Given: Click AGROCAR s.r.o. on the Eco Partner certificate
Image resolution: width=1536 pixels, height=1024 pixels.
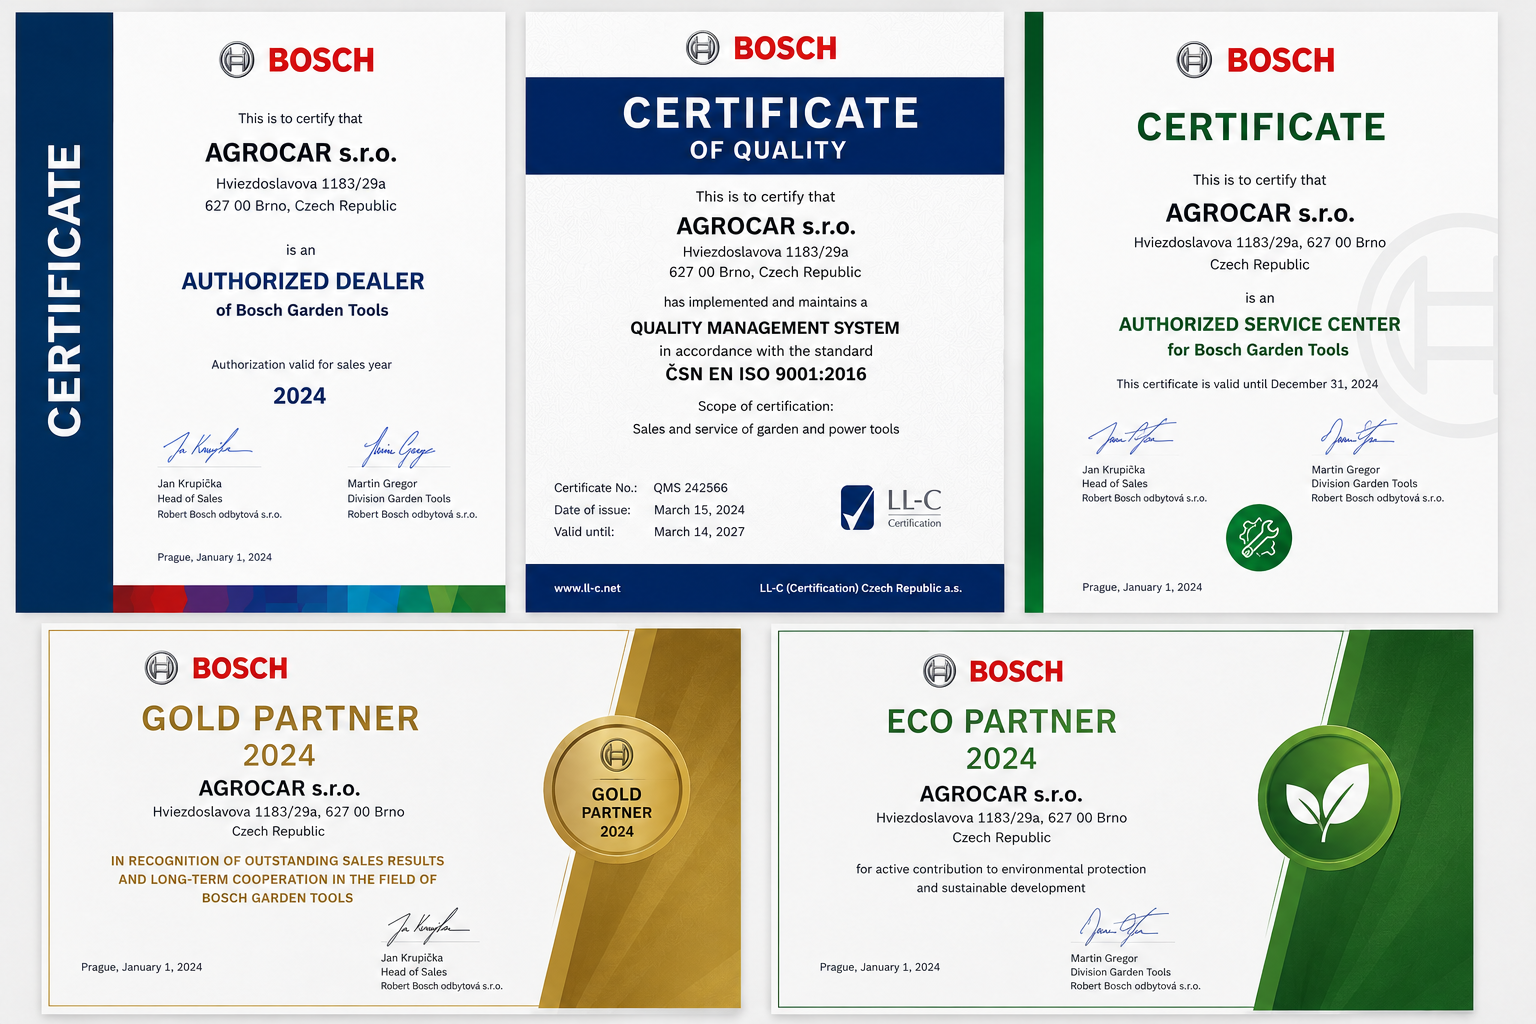Looking at the screenshot, I should pos(1002,794).
